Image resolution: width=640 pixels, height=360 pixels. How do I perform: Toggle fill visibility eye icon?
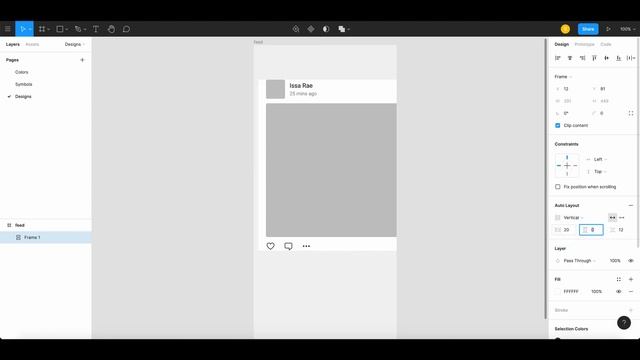[619, 291]
